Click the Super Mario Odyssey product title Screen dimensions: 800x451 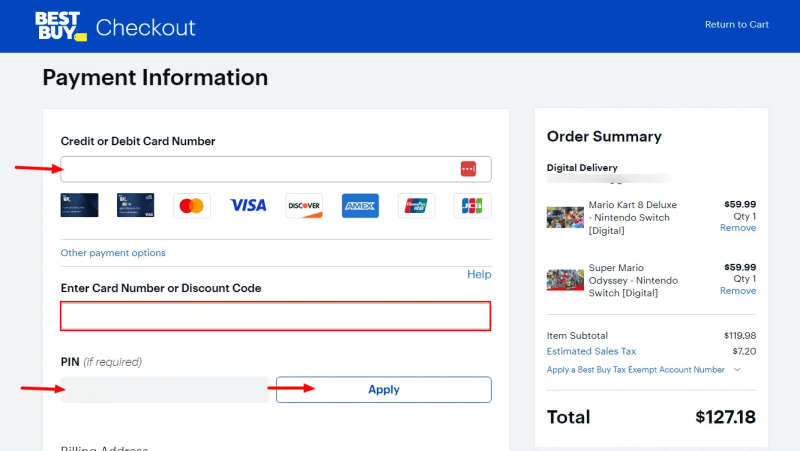pos(633,281)
